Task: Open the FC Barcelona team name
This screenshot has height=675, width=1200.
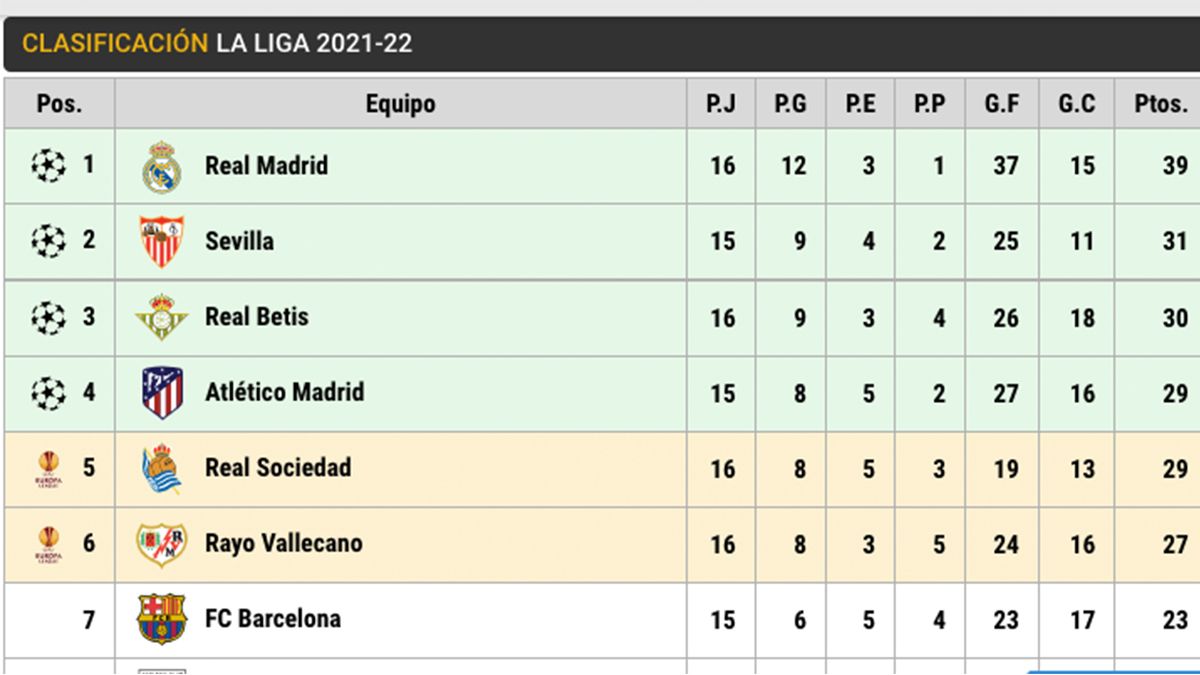Action: (x=272, y=619)
